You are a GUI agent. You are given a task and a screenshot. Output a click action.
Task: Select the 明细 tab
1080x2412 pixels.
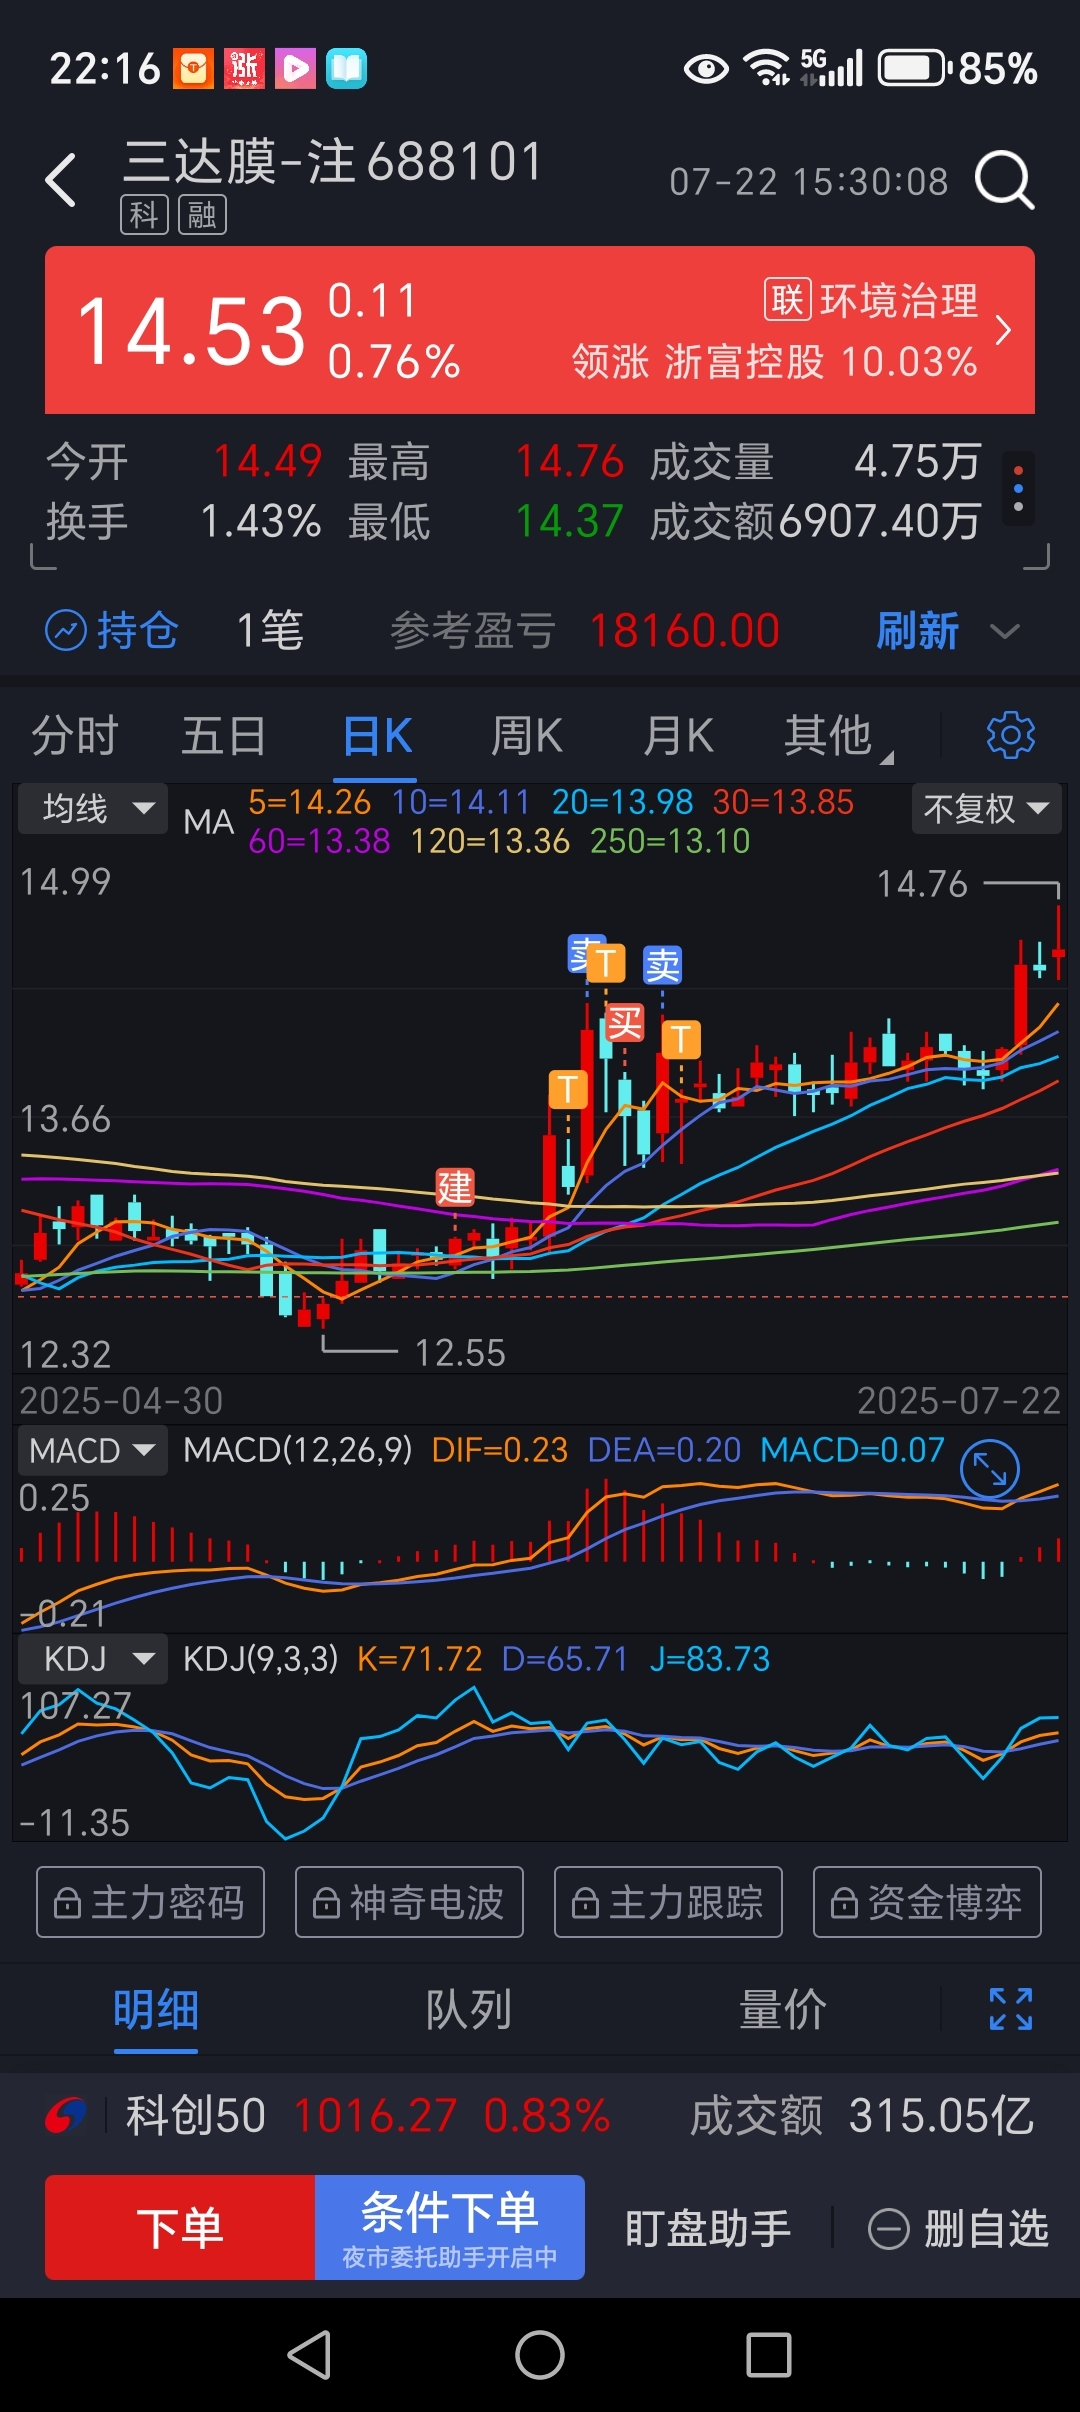(156, 2010)
